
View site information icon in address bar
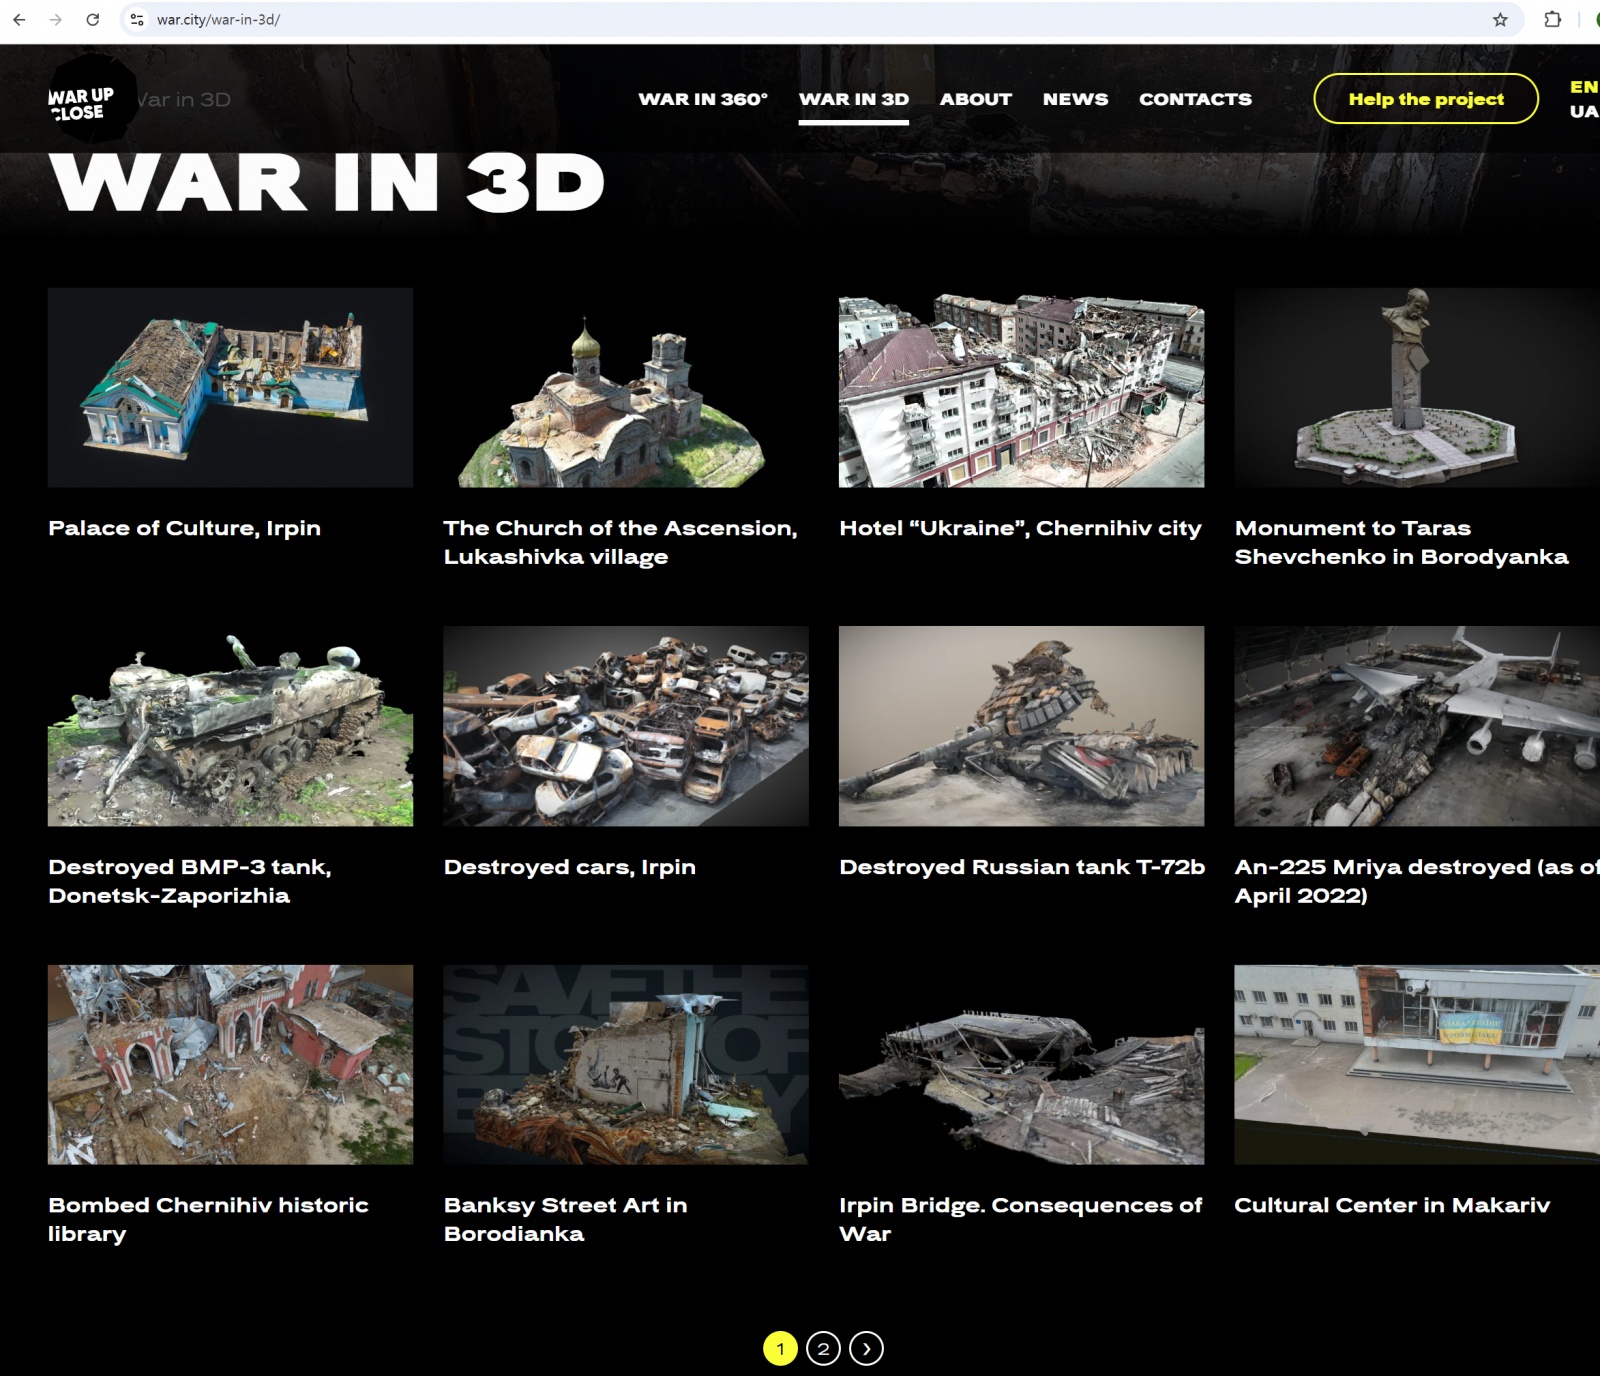point(137,20)
